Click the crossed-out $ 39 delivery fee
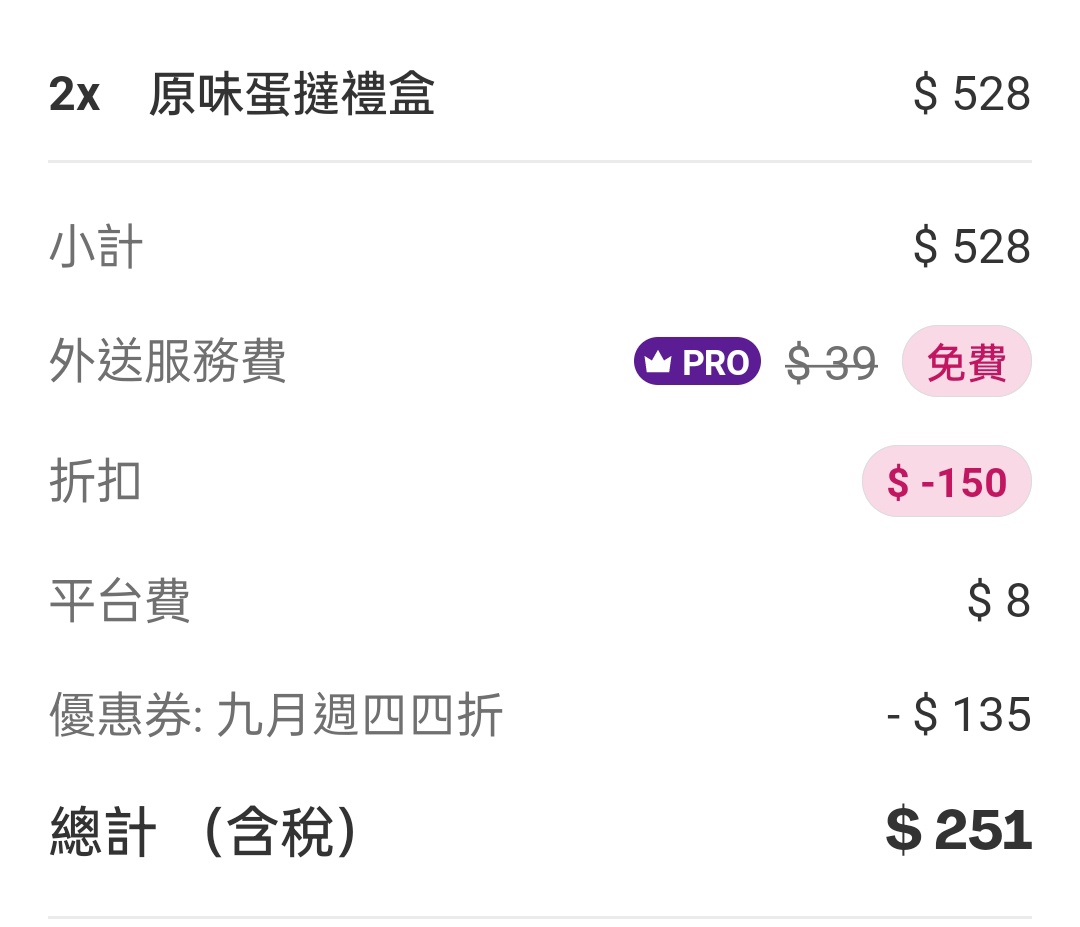This screenshot has height=927, width=1080. click(x=831, y=364)
